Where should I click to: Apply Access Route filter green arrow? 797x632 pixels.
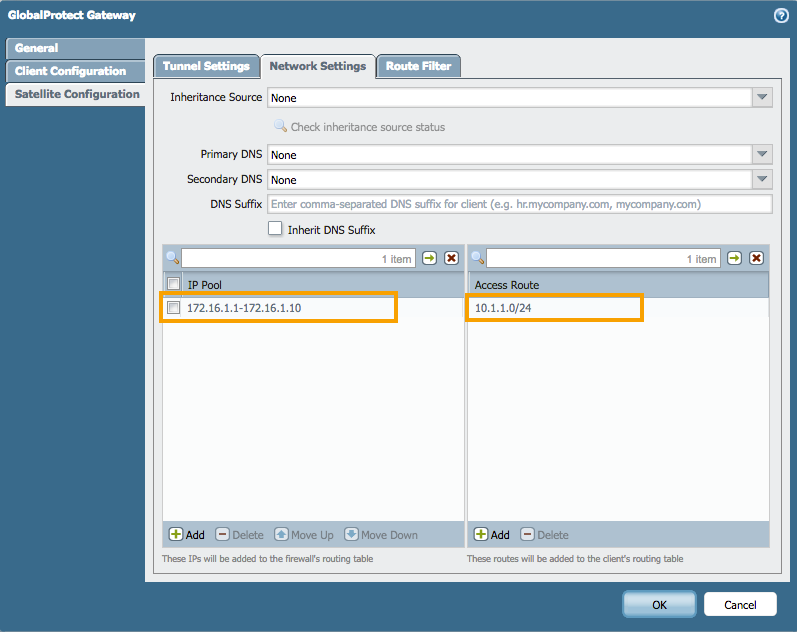point(734,258)
